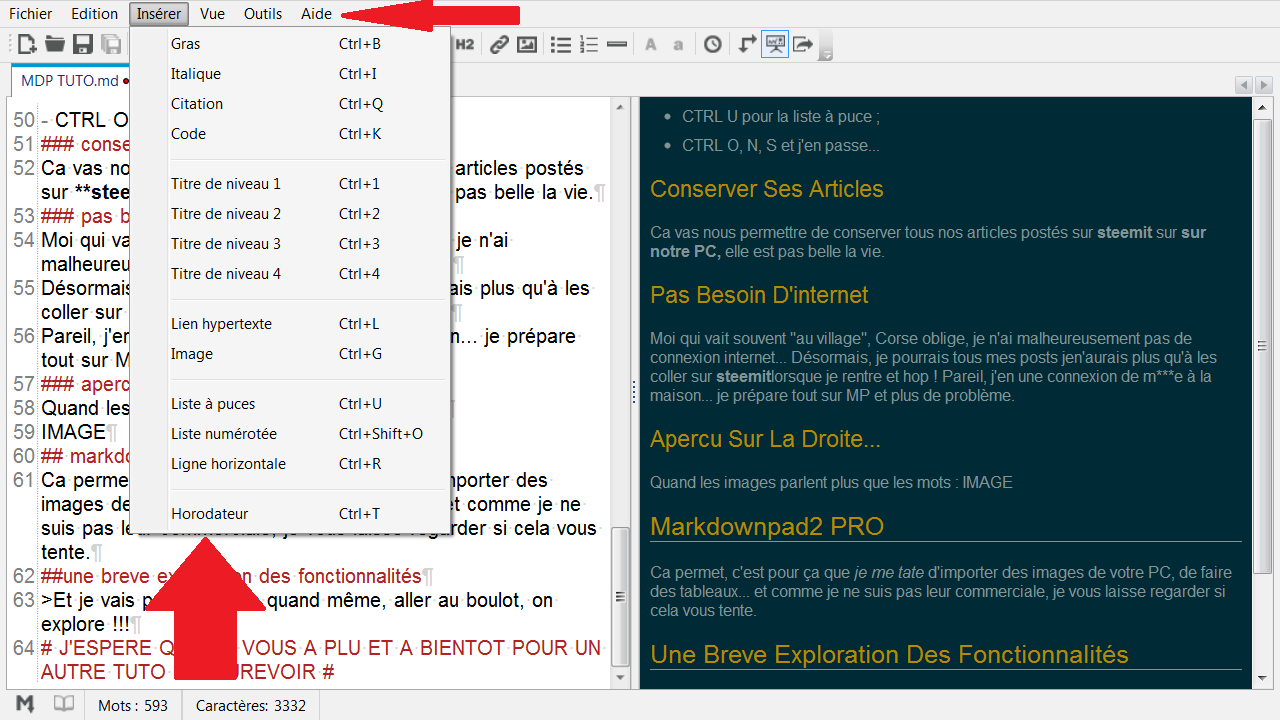
Task: Open a file using the folder icon
Action: [x=55, y=44]
